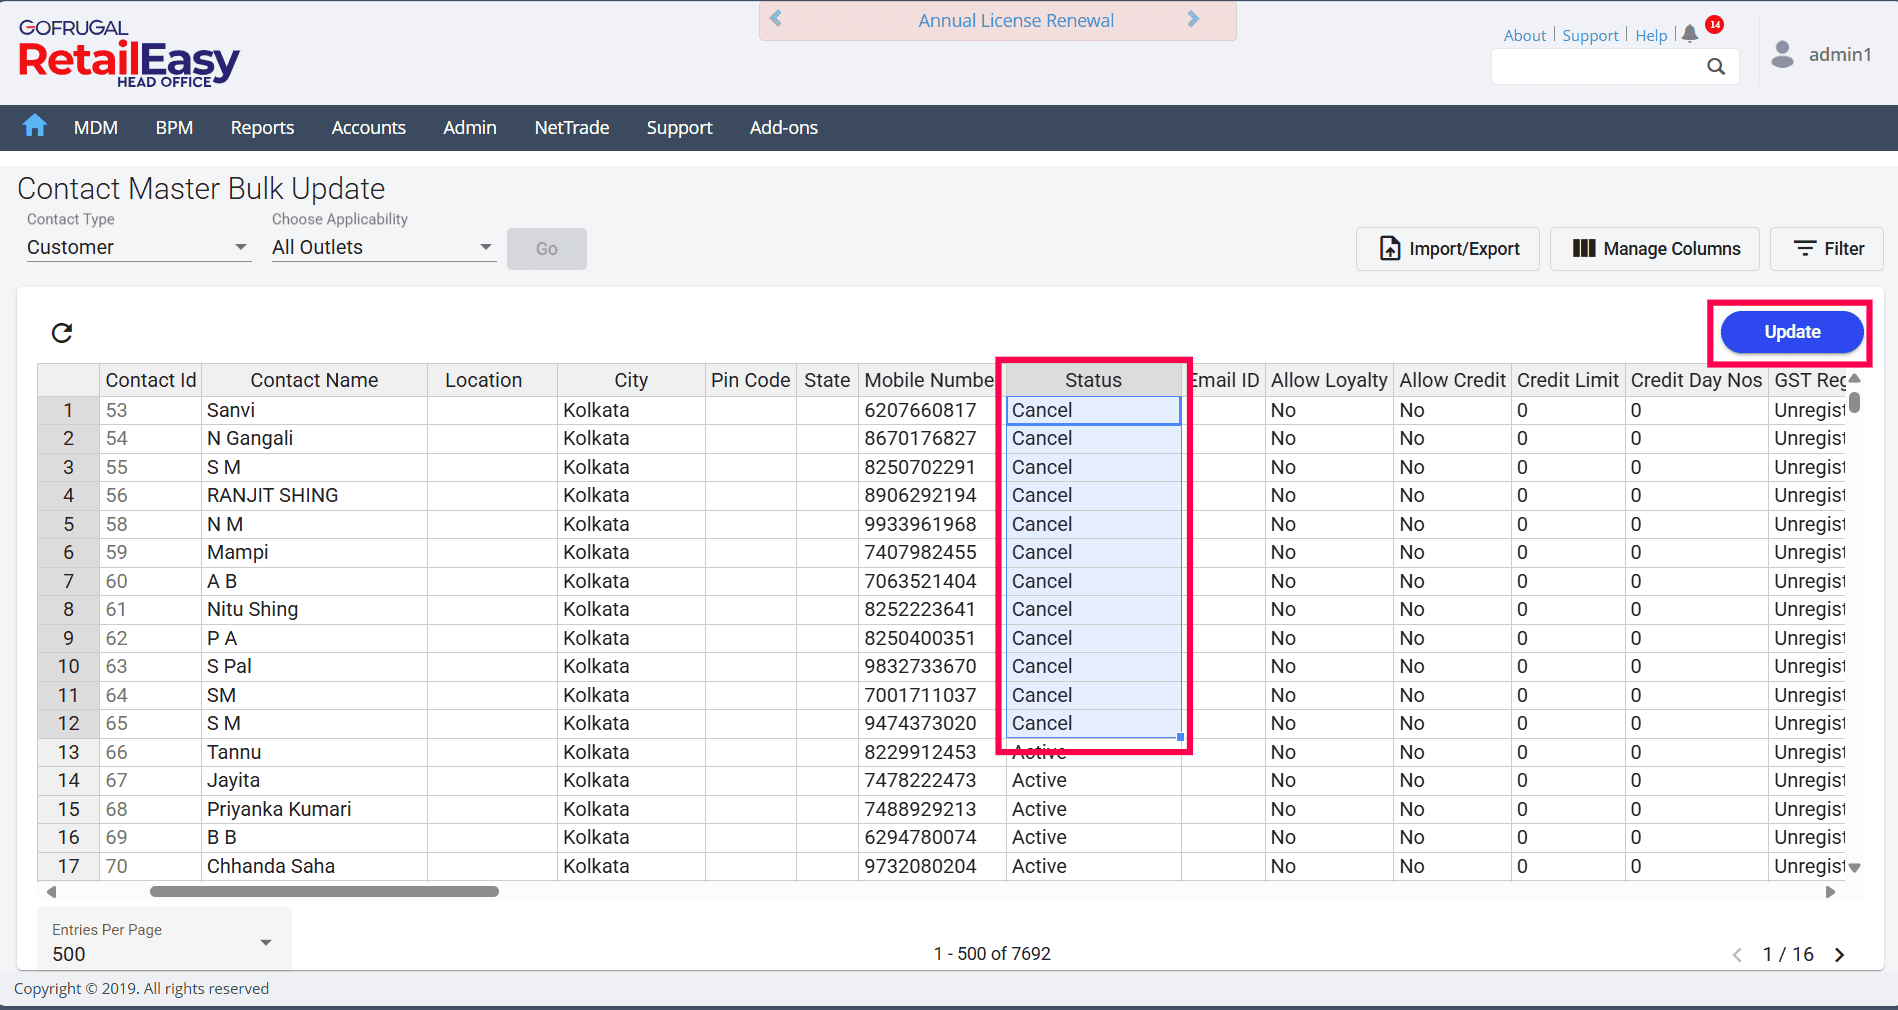
Task: Click the refresh icon above the table
Action: point(62,333)
